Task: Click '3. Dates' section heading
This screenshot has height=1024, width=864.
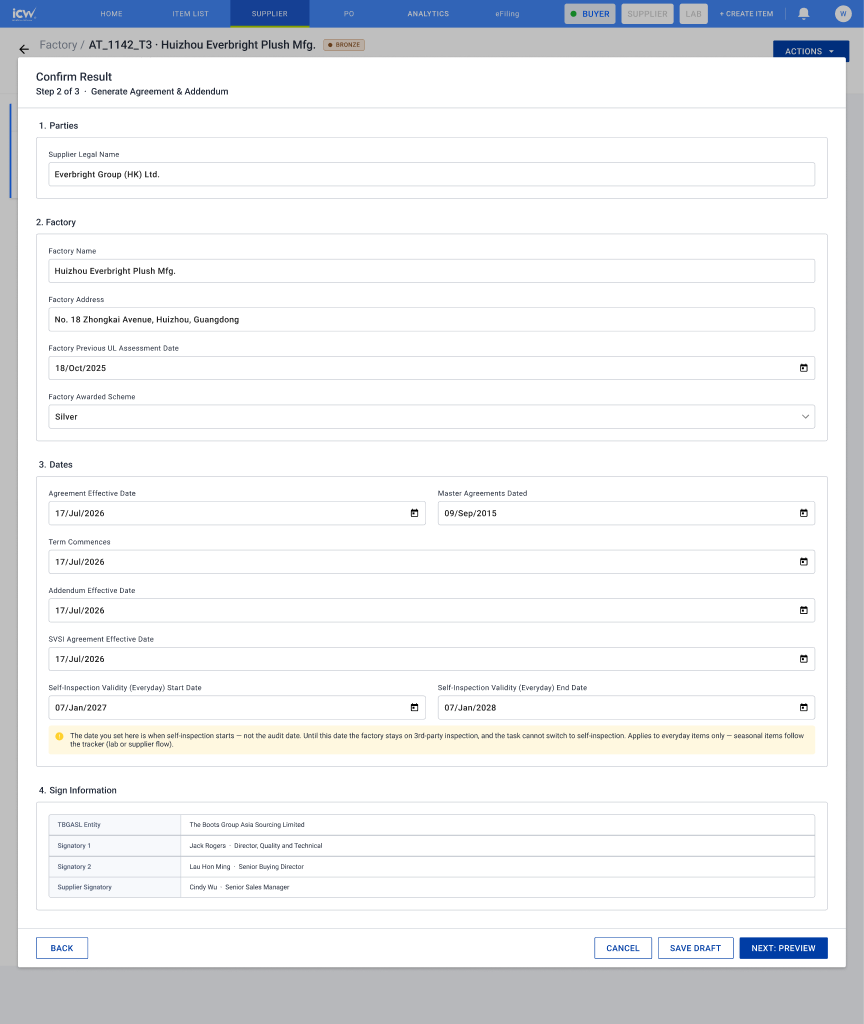Action: pyautogui.click(x=56, y=465)
